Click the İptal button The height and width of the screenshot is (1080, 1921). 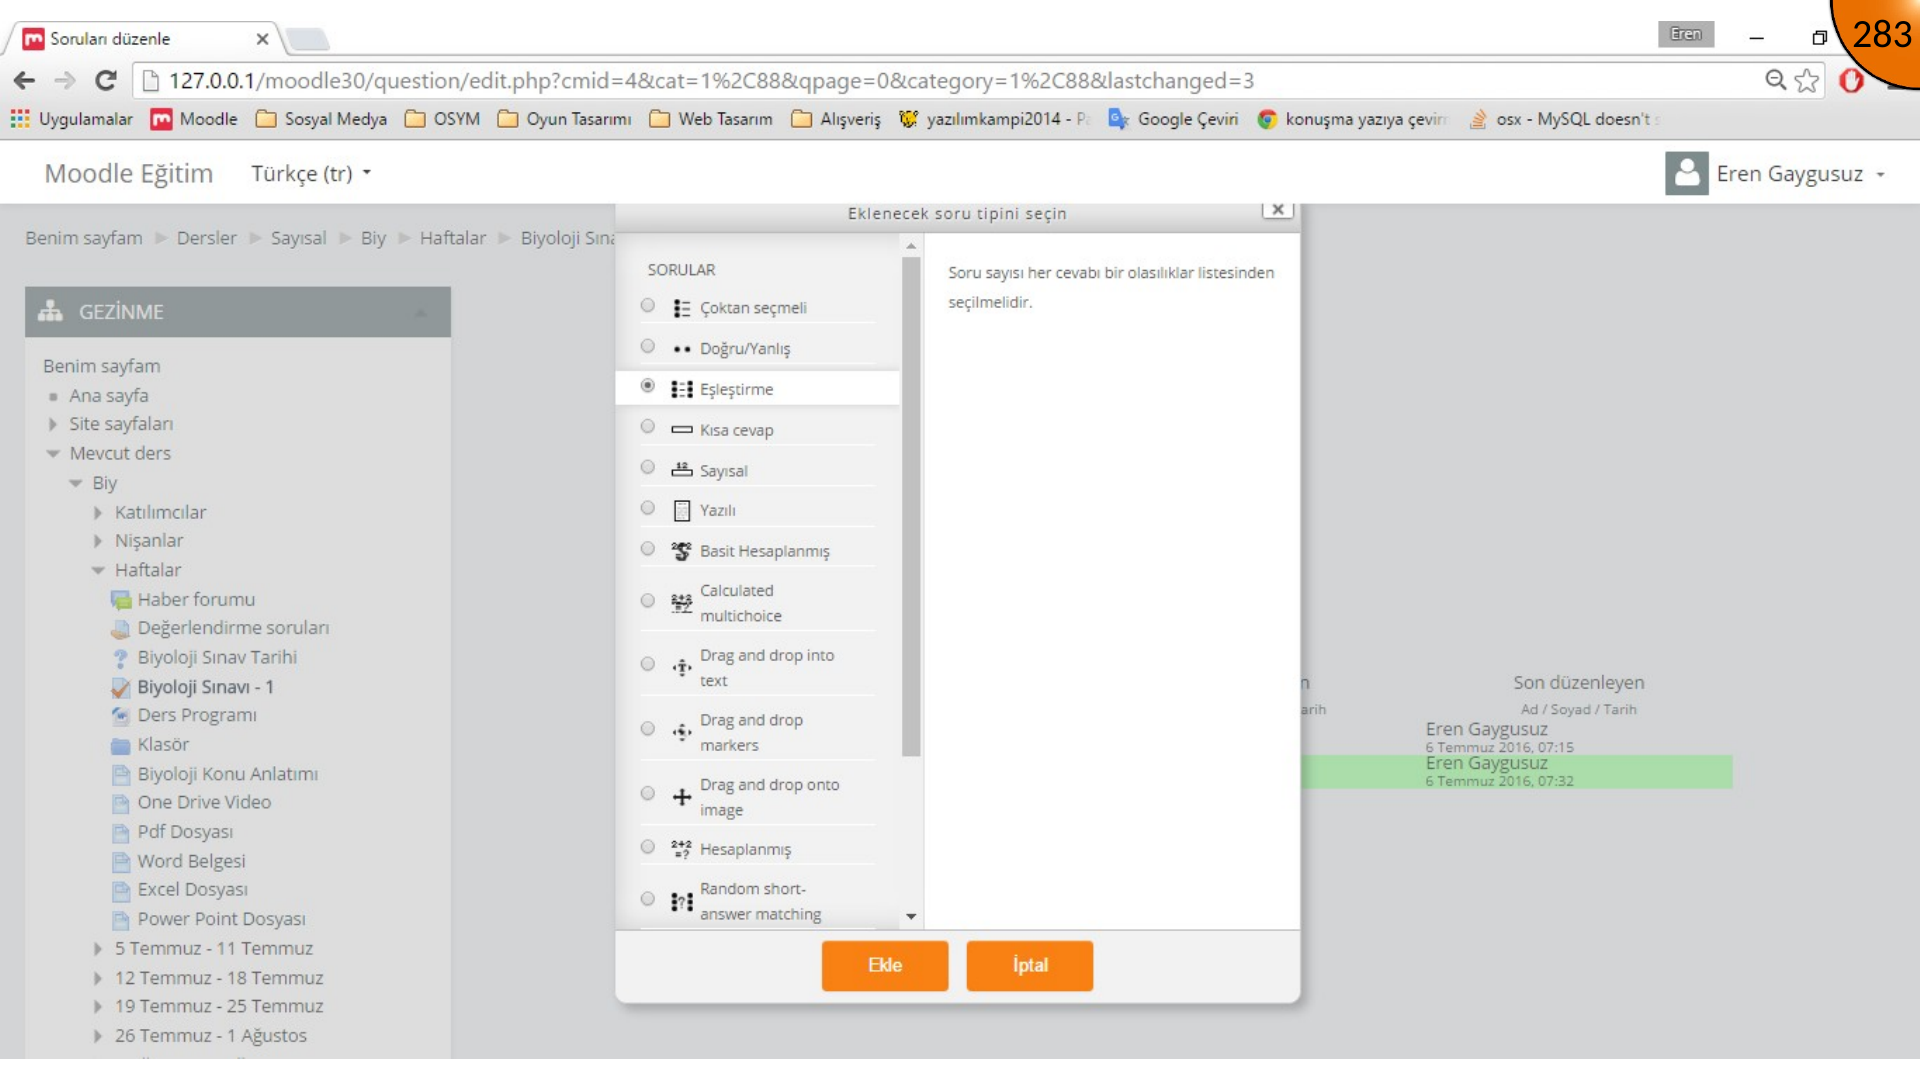tap(1030, 966)
